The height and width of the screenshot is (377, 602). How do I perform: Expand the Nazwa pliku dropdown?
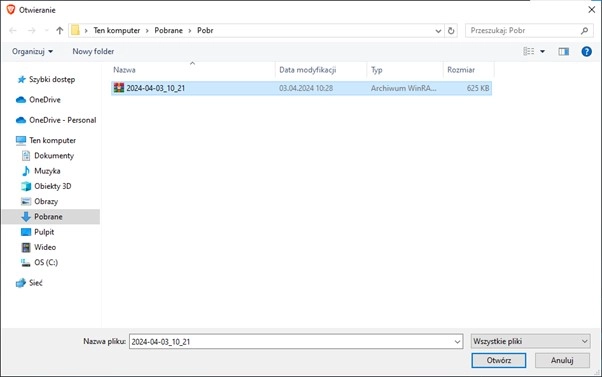pyautogui.click(x=457, y=341)
